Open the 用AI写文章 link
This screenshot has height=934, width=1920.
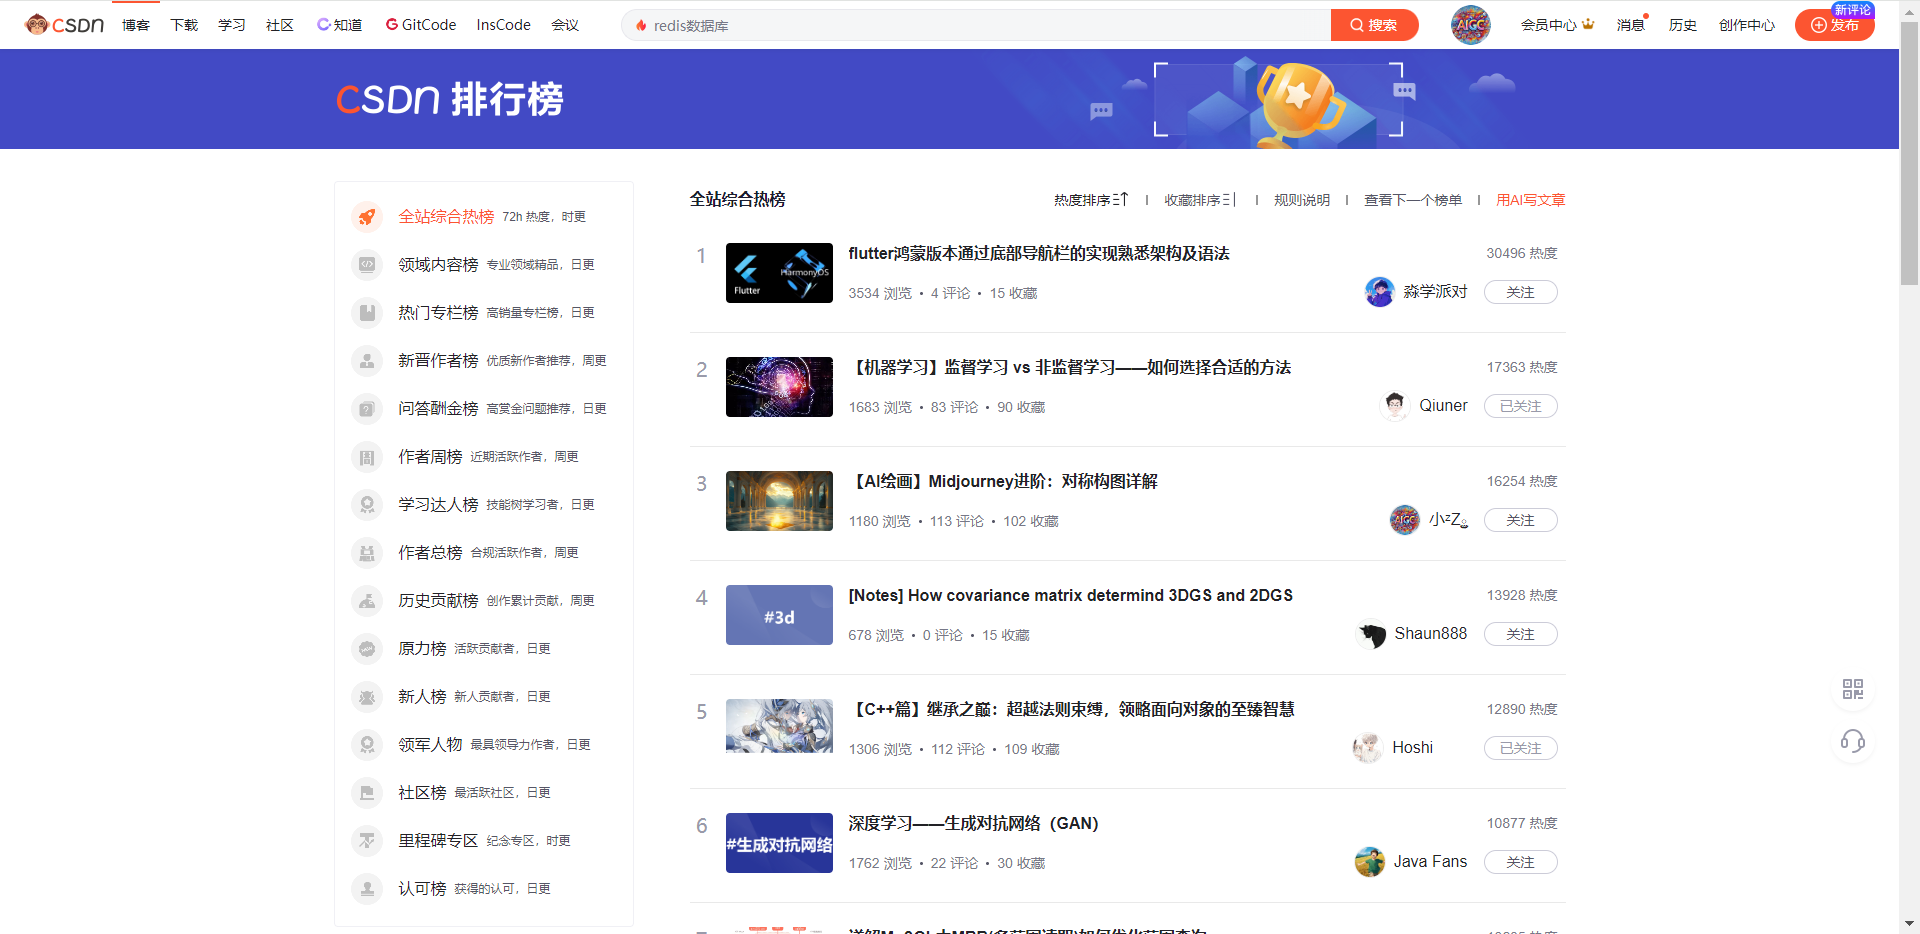tap(1531, 200)
